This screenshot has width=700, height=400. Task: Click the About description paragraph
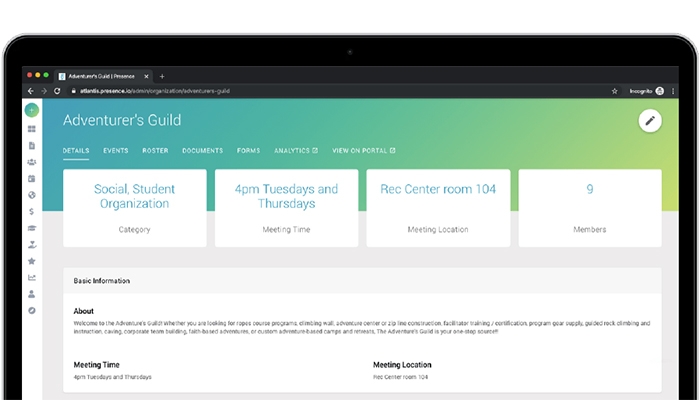point(362,327)
